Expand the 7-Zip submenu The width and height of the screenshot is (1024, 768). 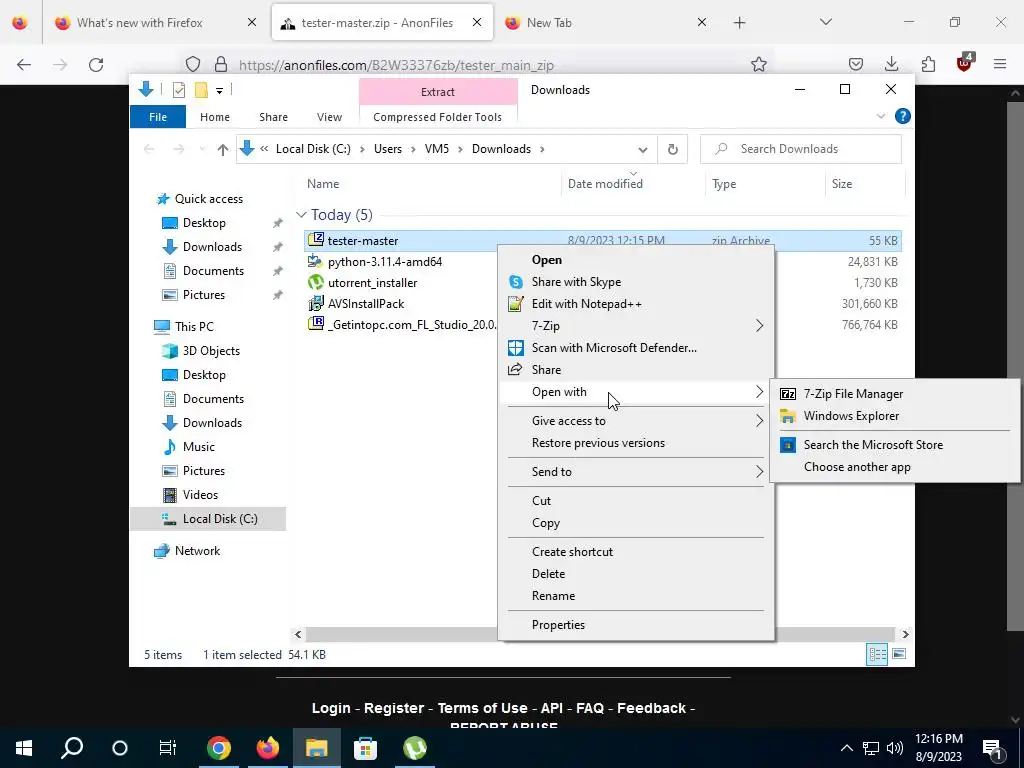(x=635, y=325)
